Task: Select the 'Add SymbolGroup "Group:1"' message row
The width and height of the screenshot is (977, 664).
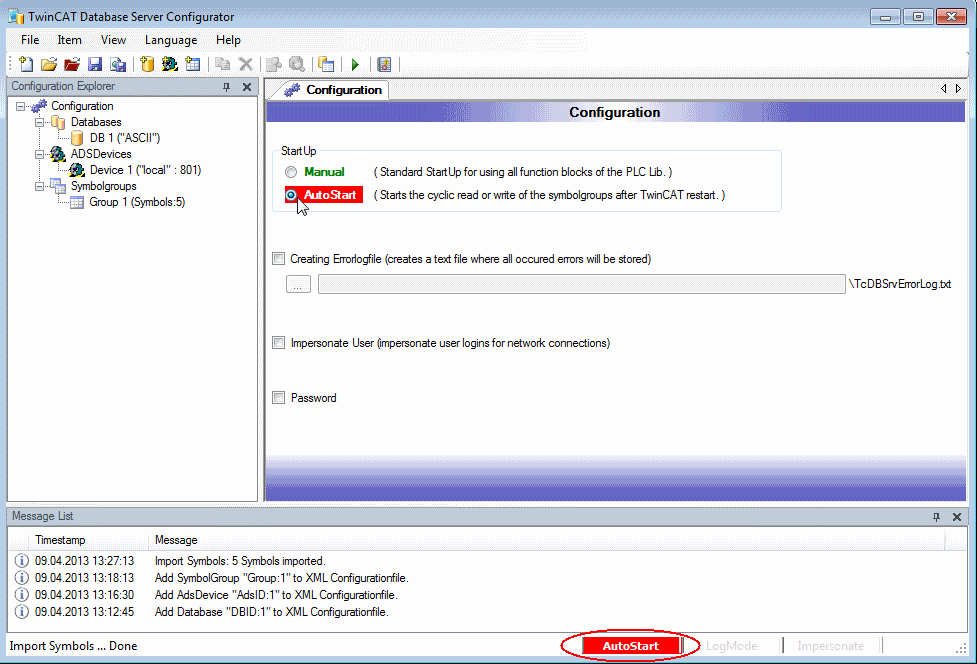Action: pyautogui.click(x=281, y=578)
